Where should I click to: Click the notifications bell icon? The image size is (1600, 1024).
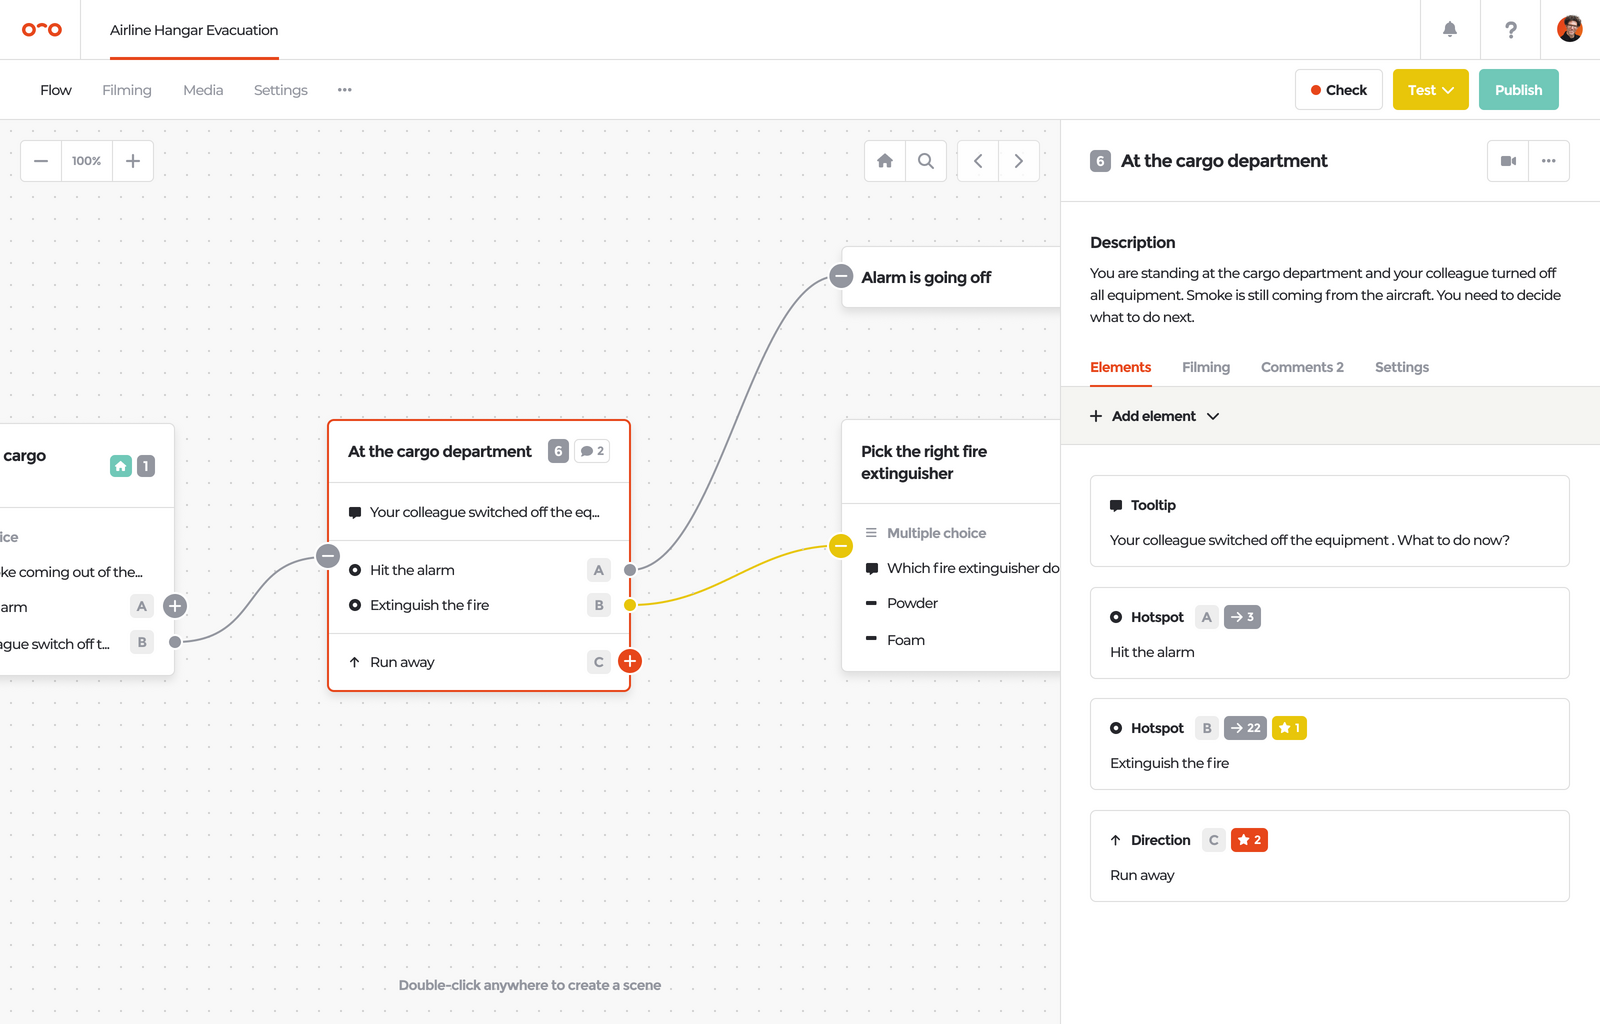(1449, 30)
